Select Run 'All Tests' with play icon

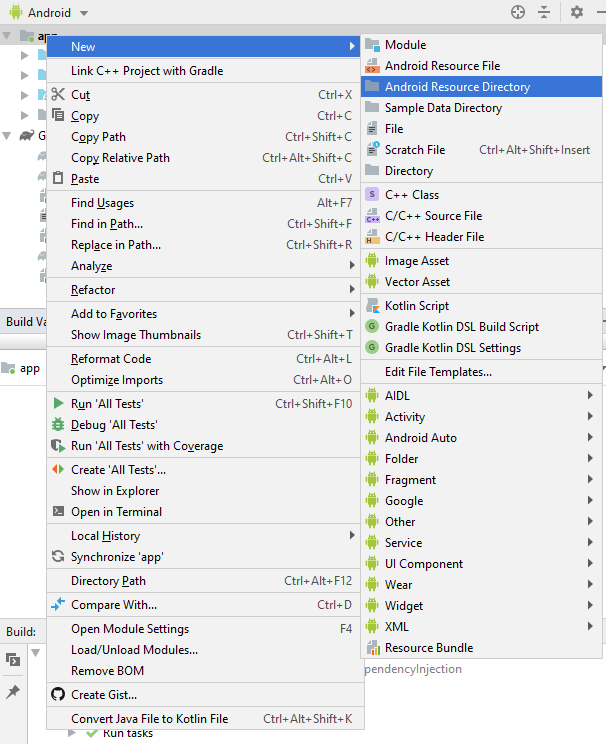pos(107,404)
